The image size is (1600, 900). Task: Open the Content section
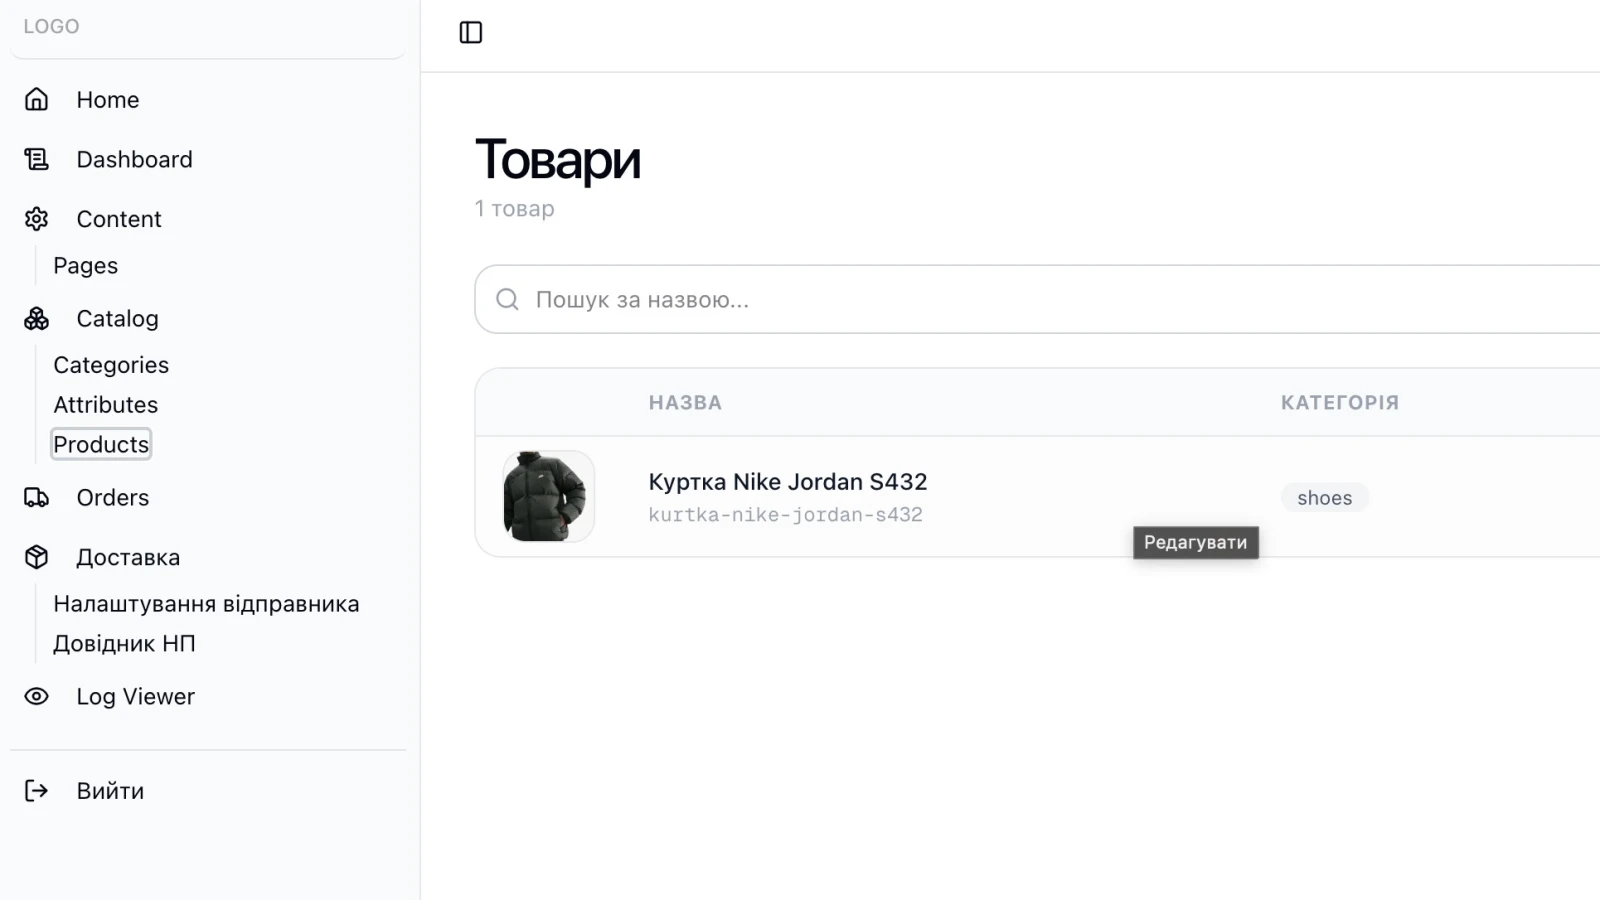click(x=119, y=219)
